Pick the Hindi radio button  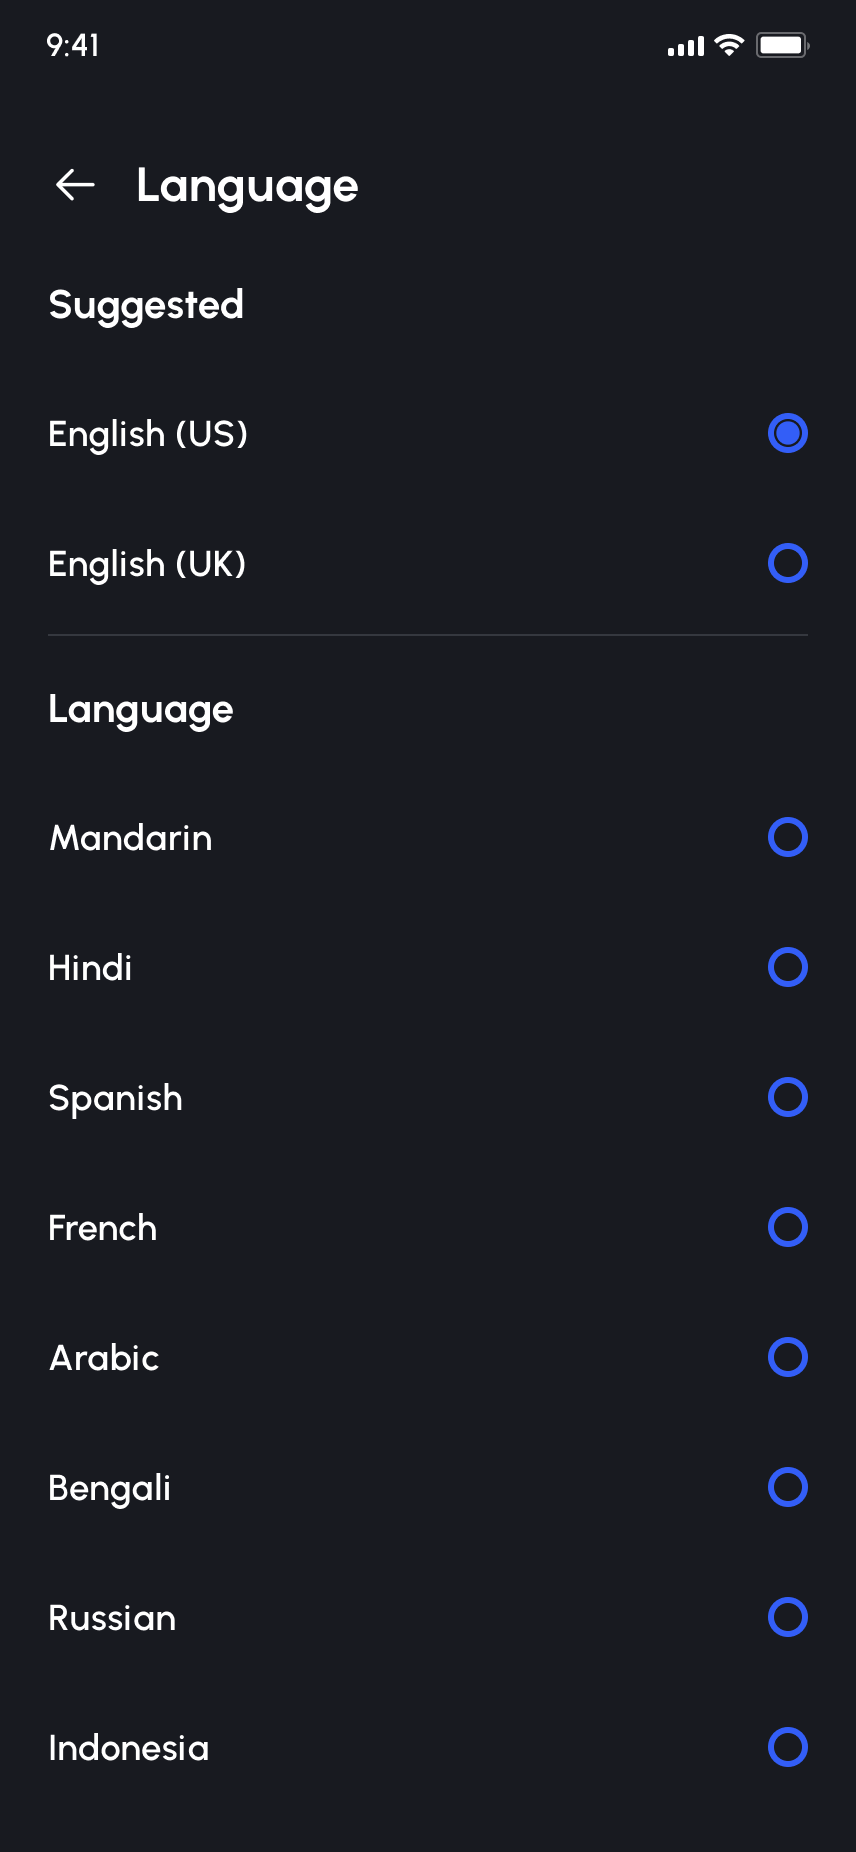(x=787, y=968)
